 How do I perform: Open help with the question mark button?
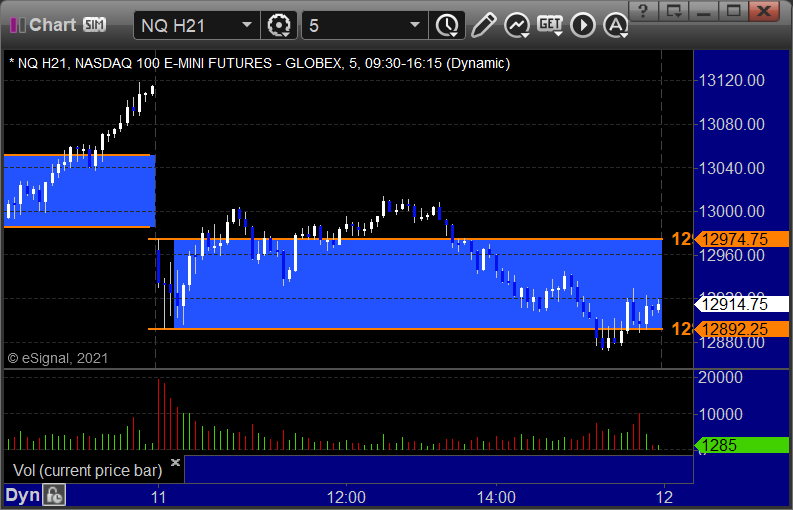click(643, 11)
